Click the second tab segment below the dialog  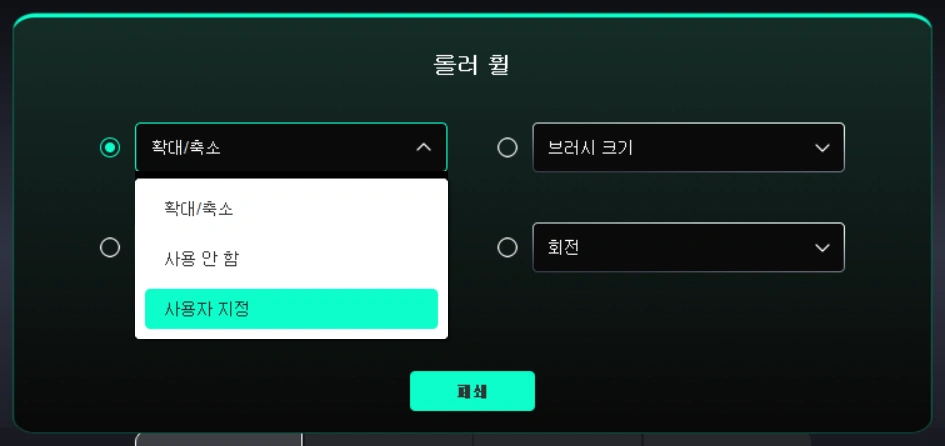coord(388,439)
